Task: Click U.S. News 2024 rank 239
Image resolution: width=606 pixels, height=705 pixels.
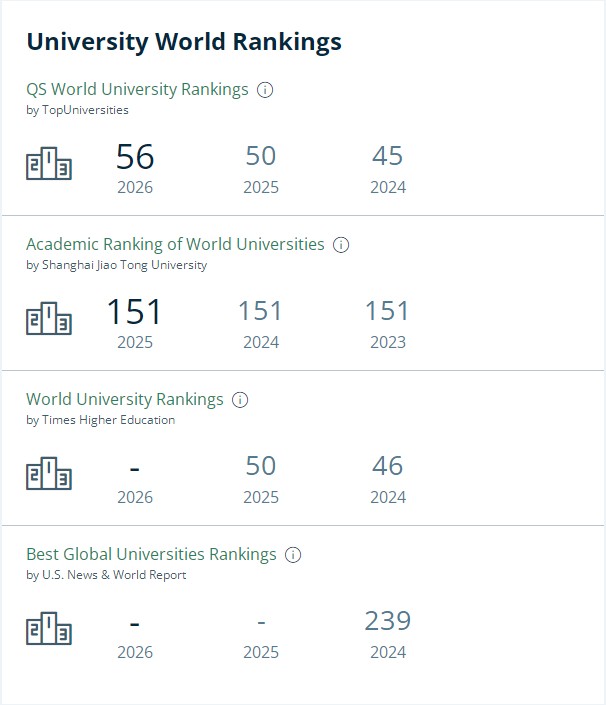Action: [387, 621]
